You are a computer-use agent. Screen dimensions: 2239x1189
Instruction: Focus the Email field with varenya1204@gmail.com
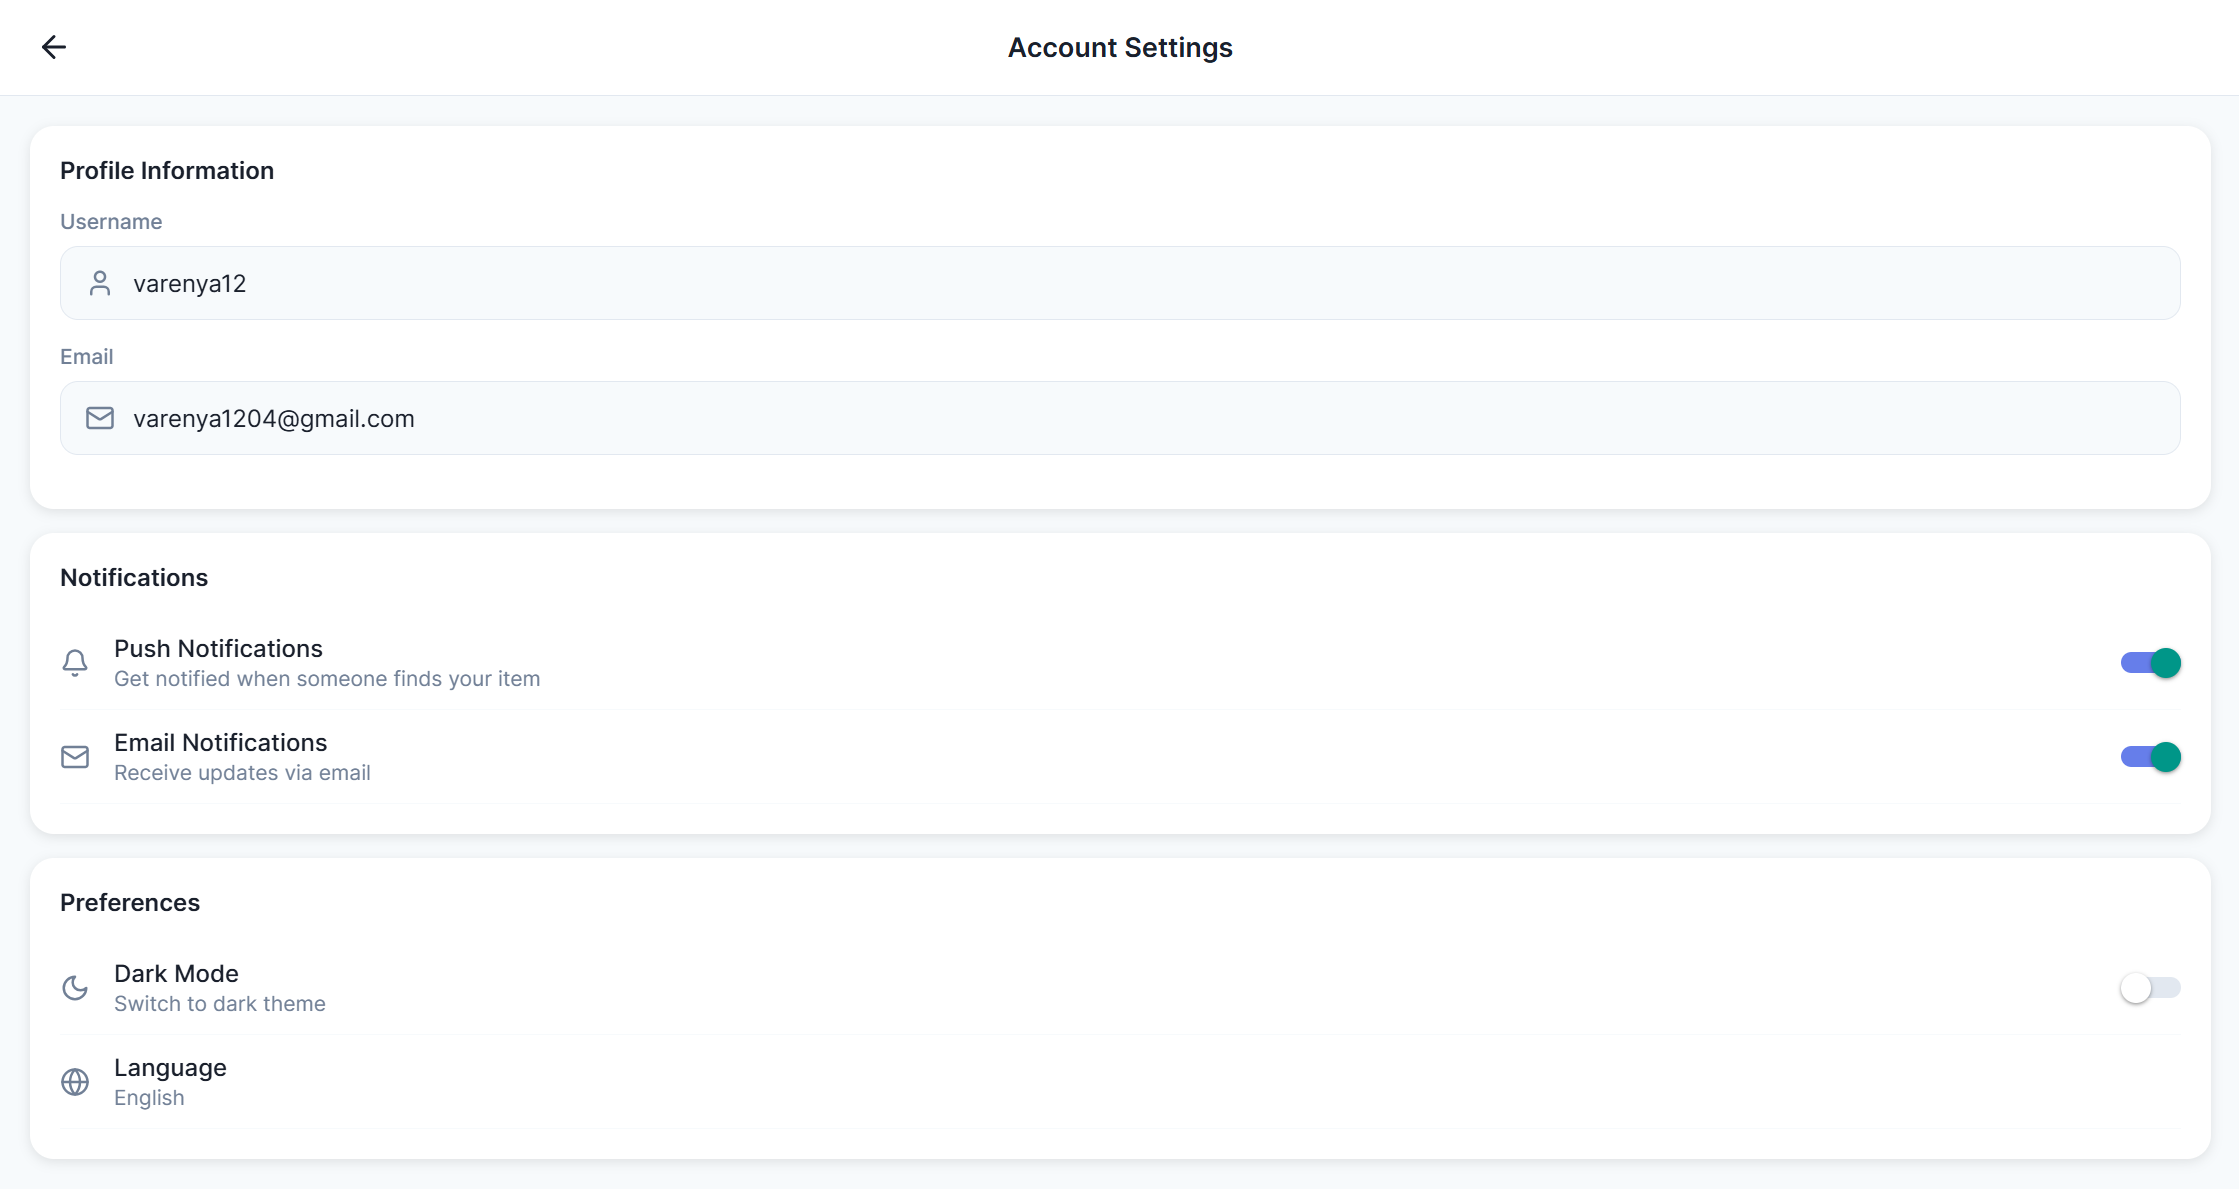pyautogui.click(x=1120, y=418)
